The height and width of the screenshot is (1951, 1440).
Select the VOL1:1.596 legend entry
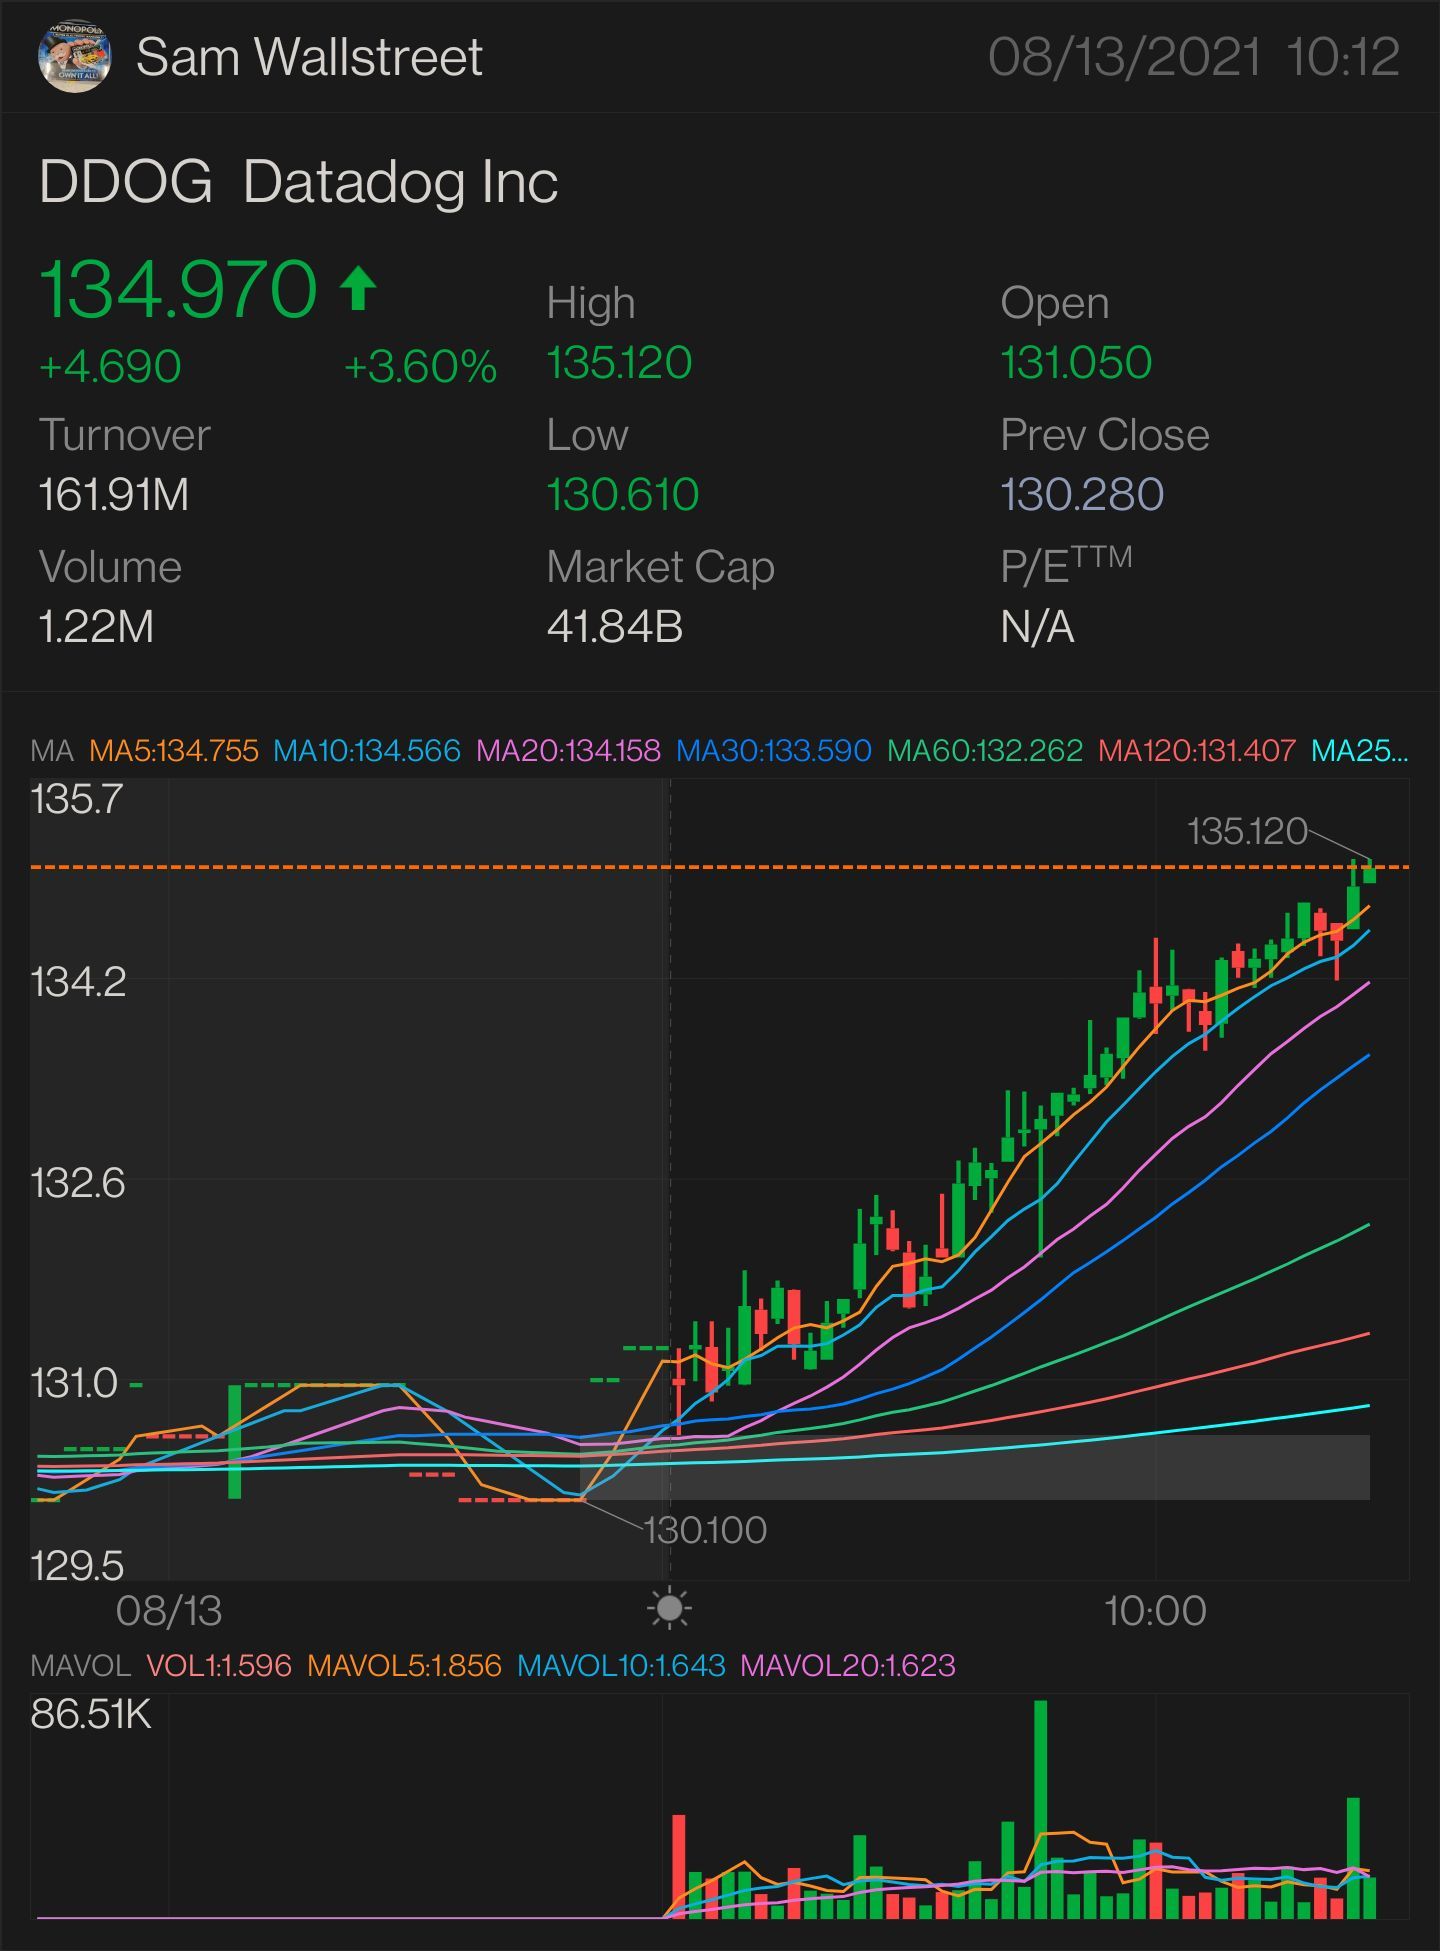(219, 1665)
